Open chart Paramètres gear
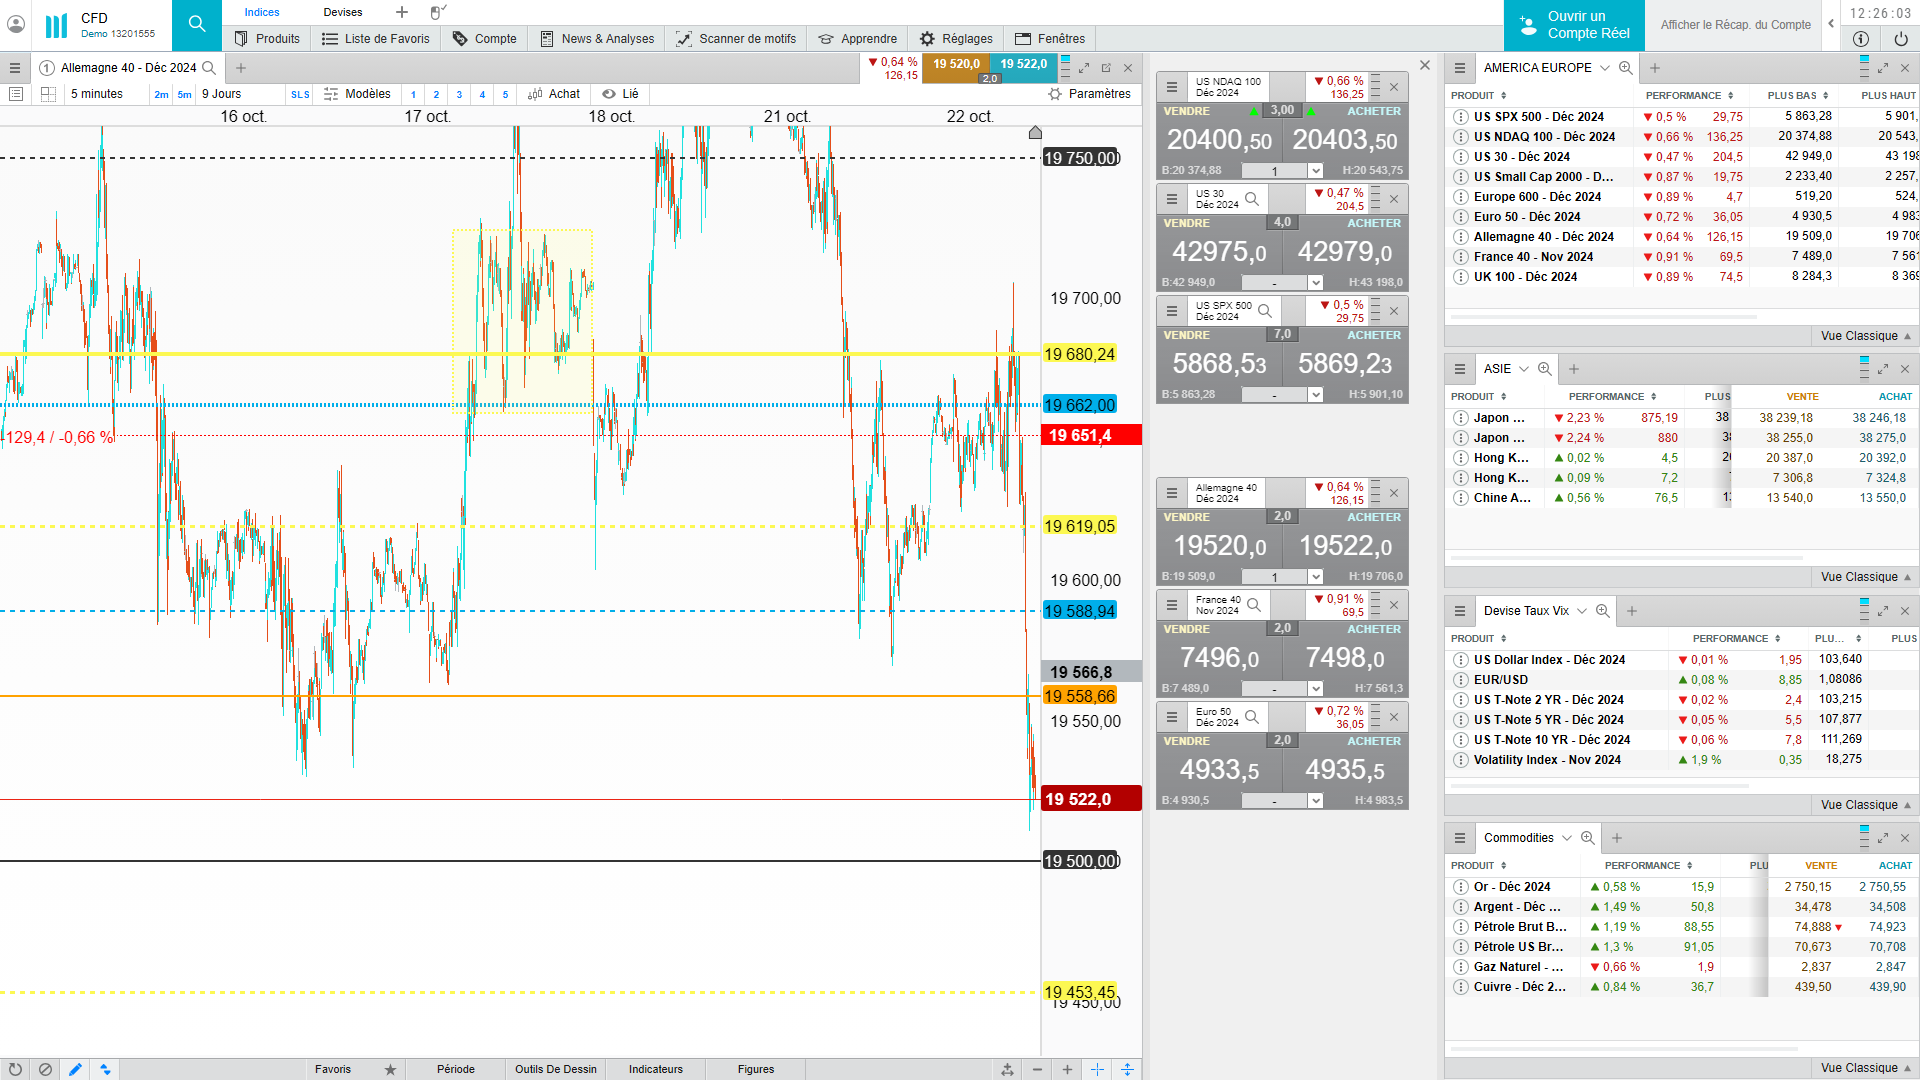The image size is (1920, 1080). (1089, 94)
